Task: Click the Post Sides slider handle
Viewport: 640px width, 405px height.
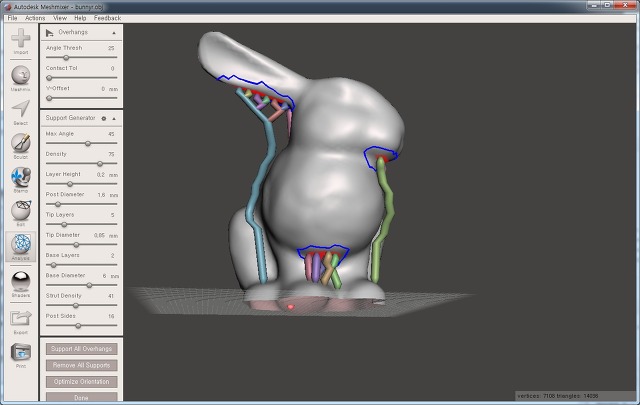Action: (x=78, y=325)
